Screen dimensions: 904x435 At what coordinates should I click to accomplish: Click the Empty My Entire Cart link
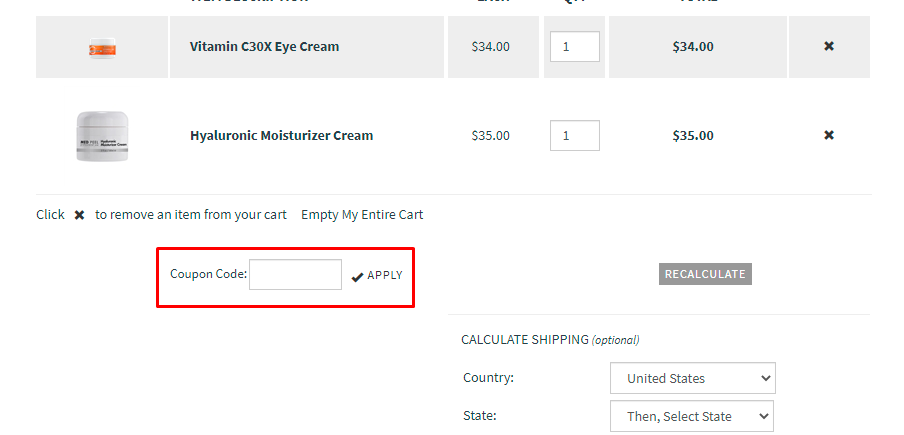pos(362,214)
